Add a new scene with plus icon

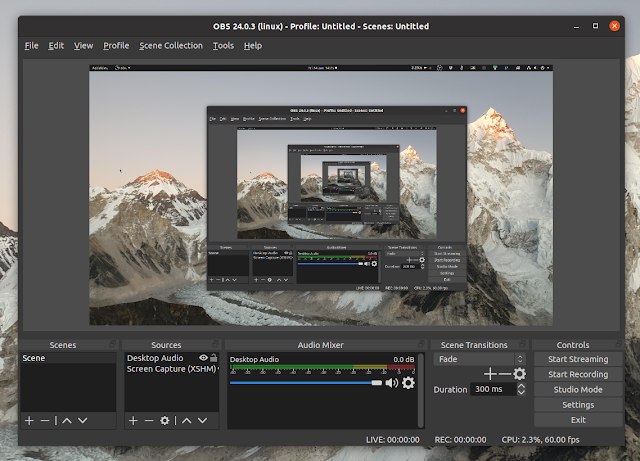(29, 421)
